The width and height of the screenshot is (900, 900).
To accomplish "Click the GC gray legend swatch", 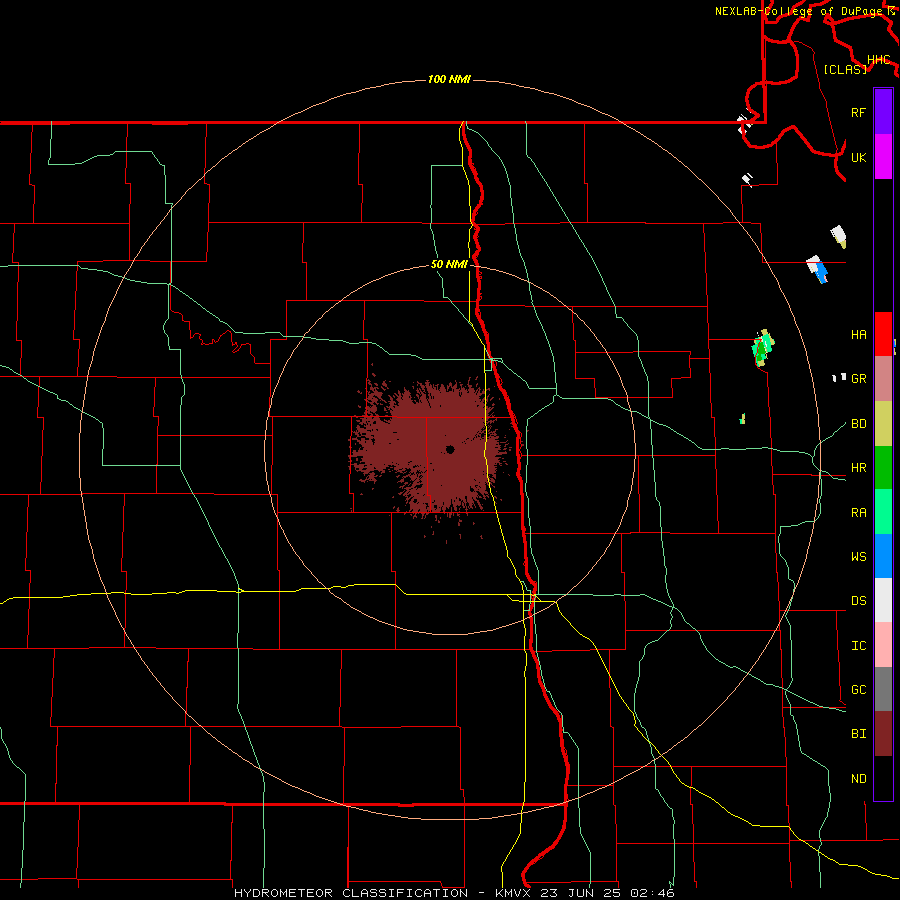I will [883, 689].
